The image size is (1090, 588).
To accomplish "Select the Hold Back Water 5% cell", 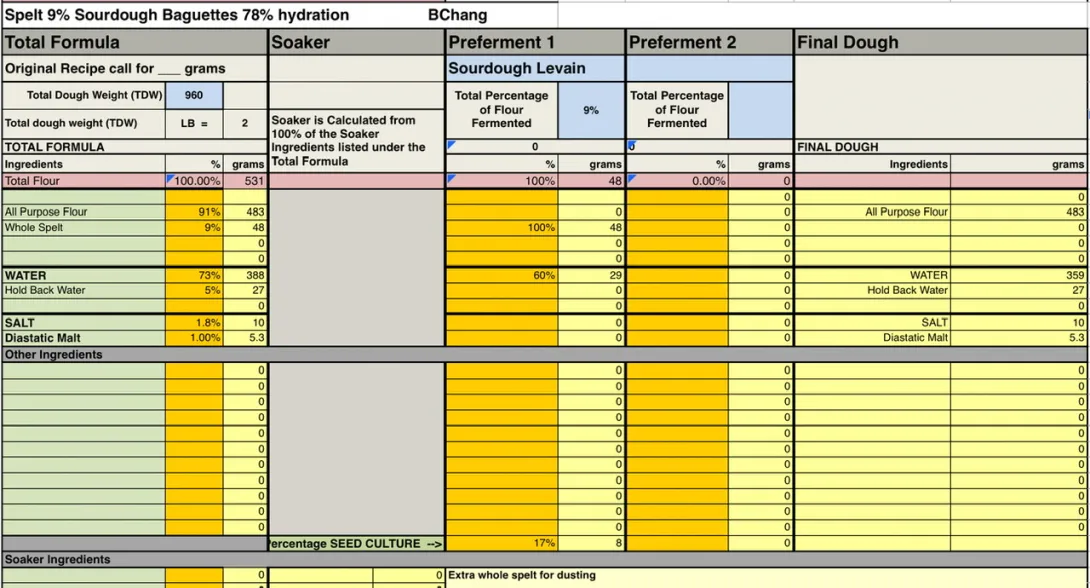I will click(195, 290).
